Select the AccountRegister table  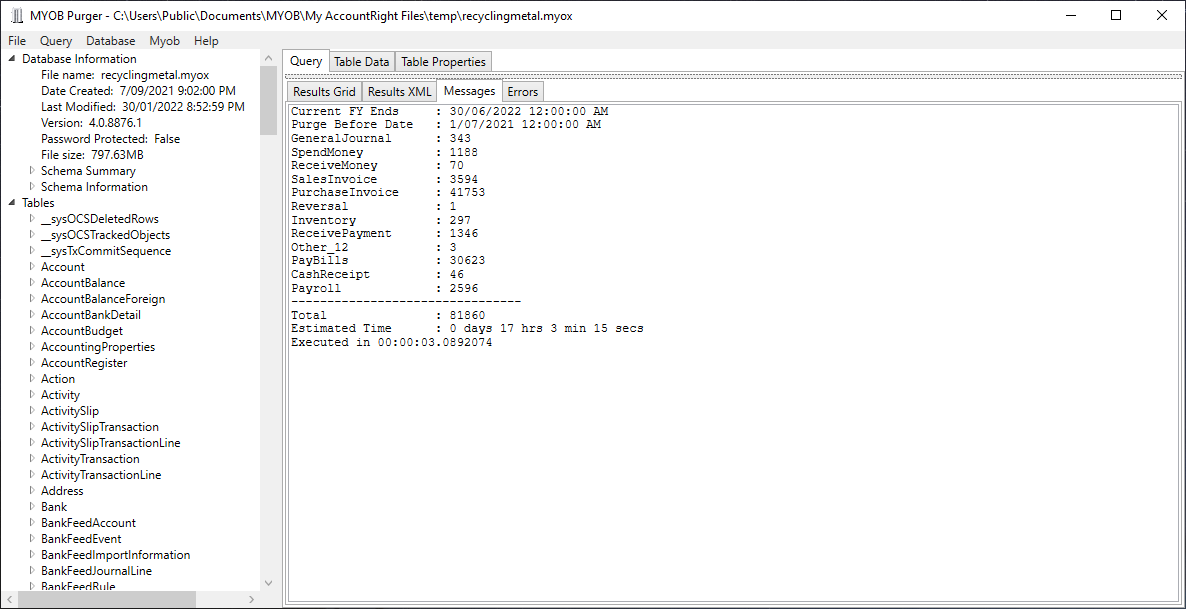(x=84, y=363)
